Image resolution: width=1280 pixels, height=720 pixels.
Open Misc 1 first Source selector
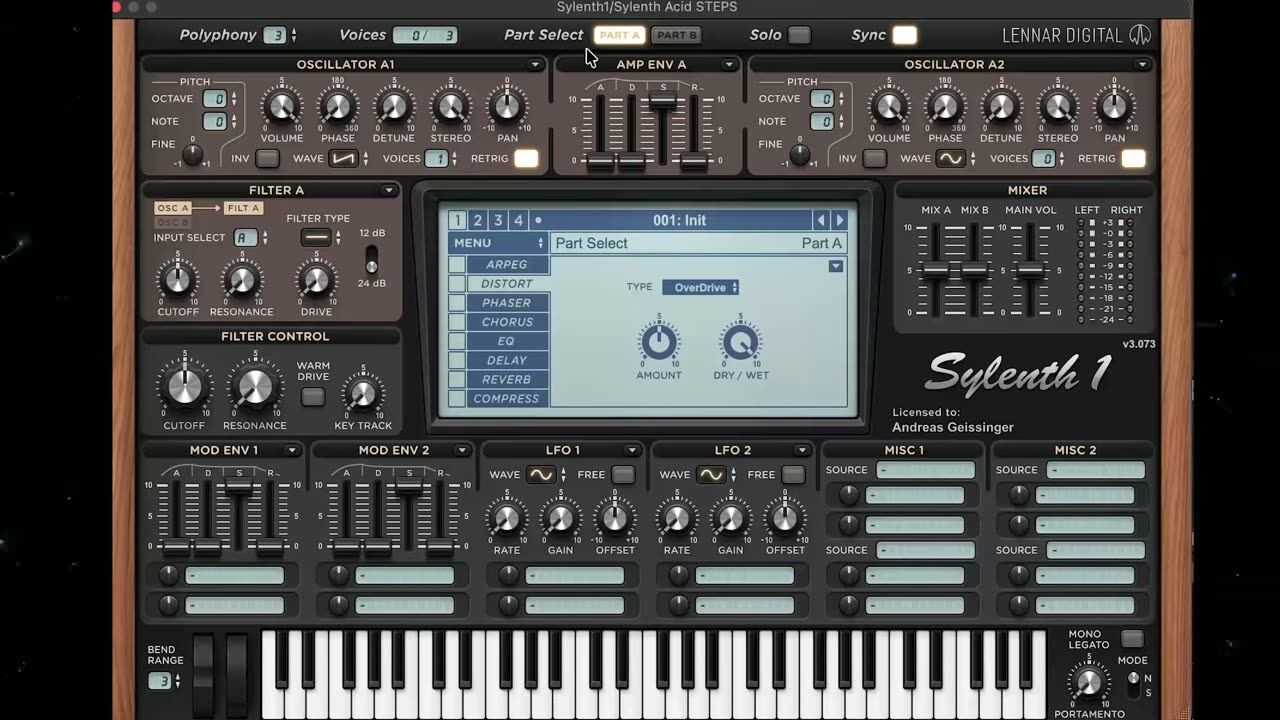(x=926, y=470)
